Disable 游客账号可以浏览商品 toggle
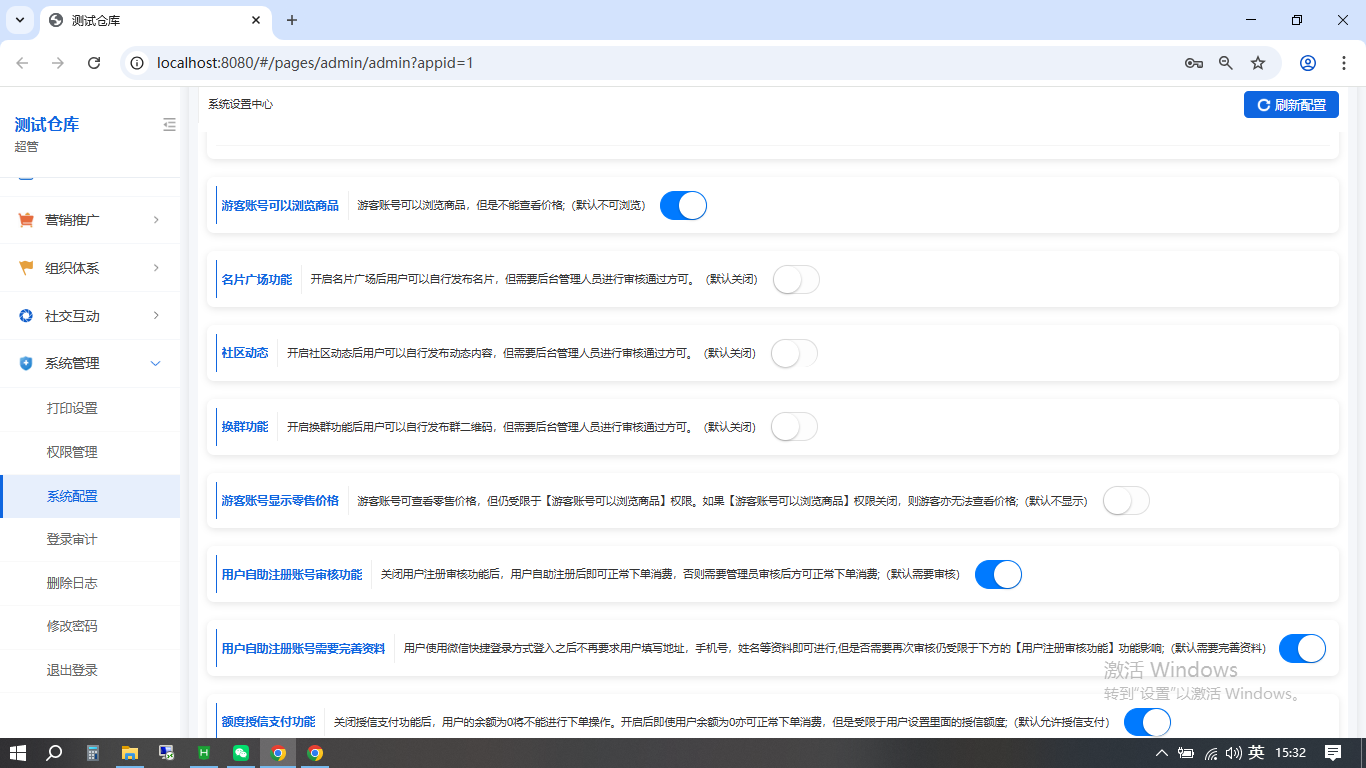 point(683,206)
